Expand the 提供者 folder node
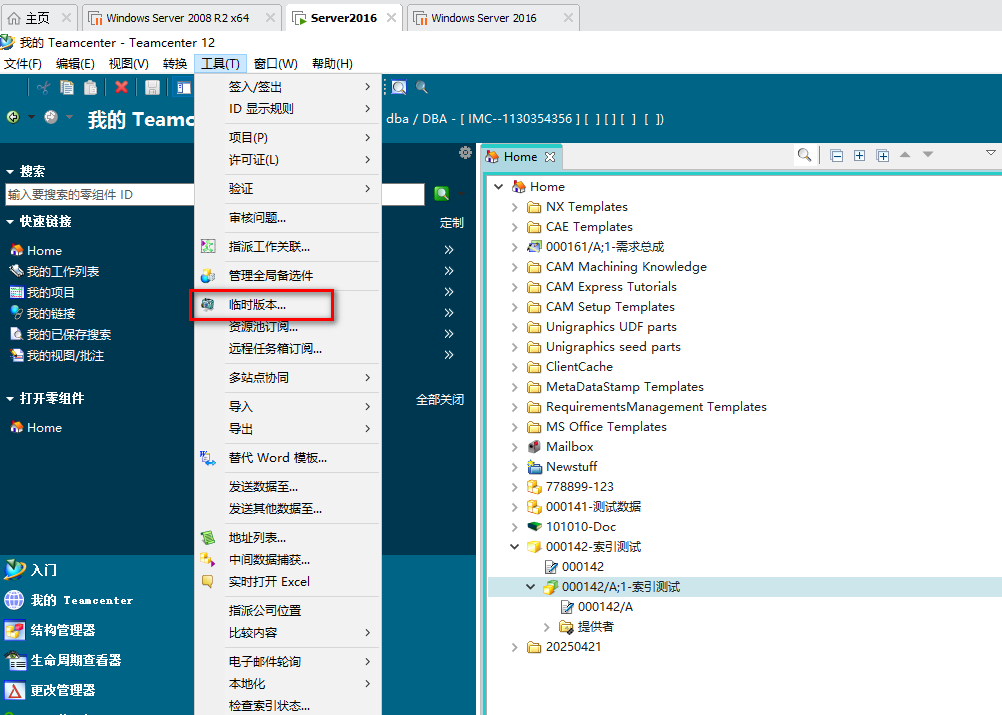The height and width of the screenshot is (715, 1002). coord(547,627)
